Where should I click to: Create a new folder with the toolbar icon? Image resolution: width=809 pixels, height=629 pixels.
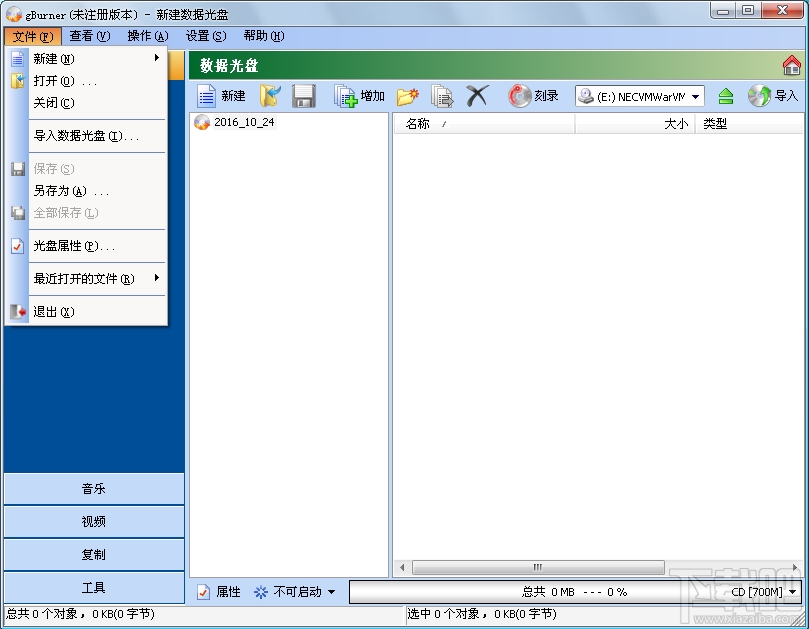coord(405,95)
